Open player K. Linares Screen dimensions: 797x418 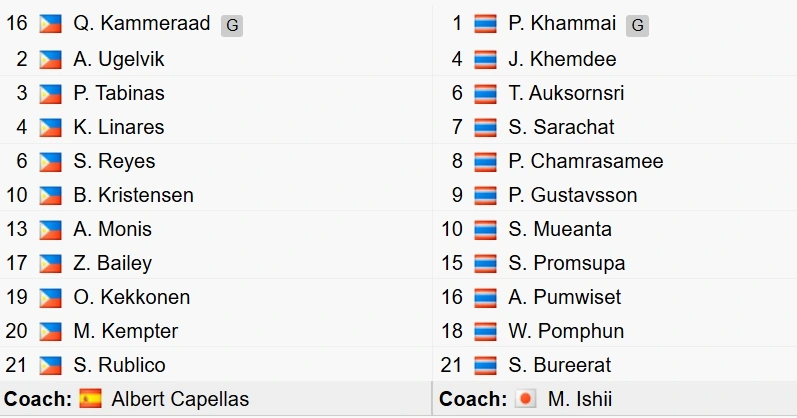point(119,127)
